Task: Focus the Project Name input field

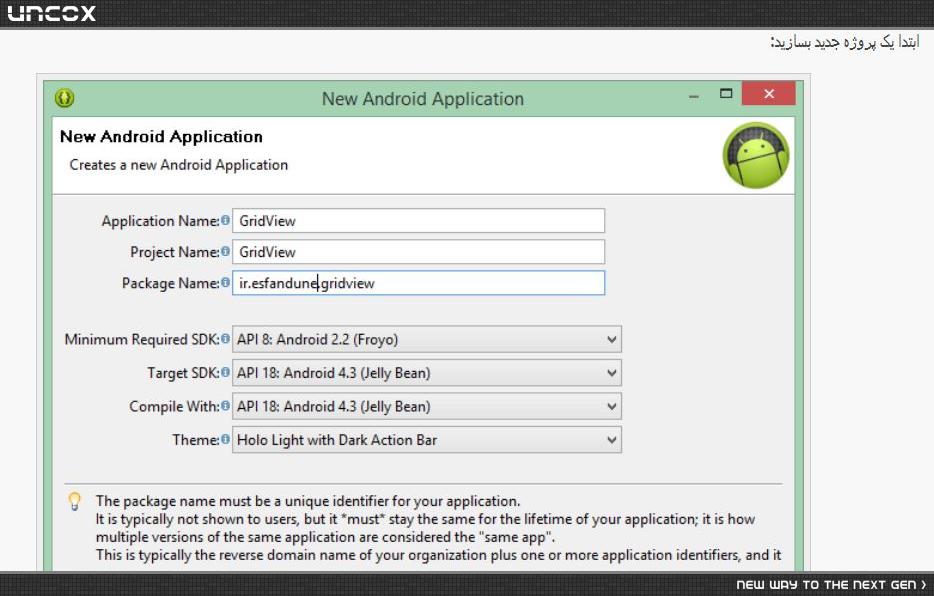Action: tap(418, 252)
